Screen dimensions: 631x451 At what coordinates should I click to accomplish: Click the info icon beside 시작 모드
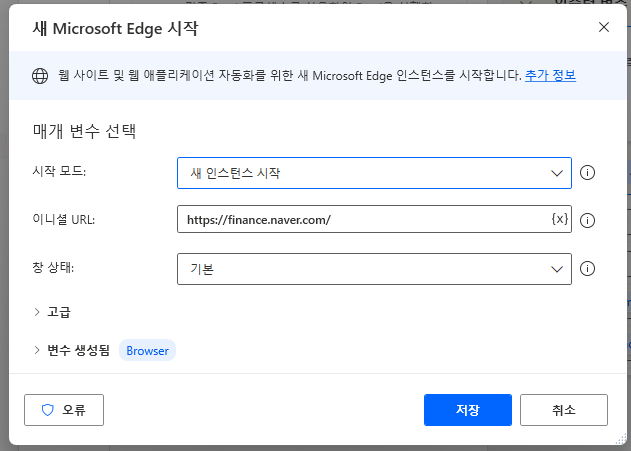tap(587, 173)
